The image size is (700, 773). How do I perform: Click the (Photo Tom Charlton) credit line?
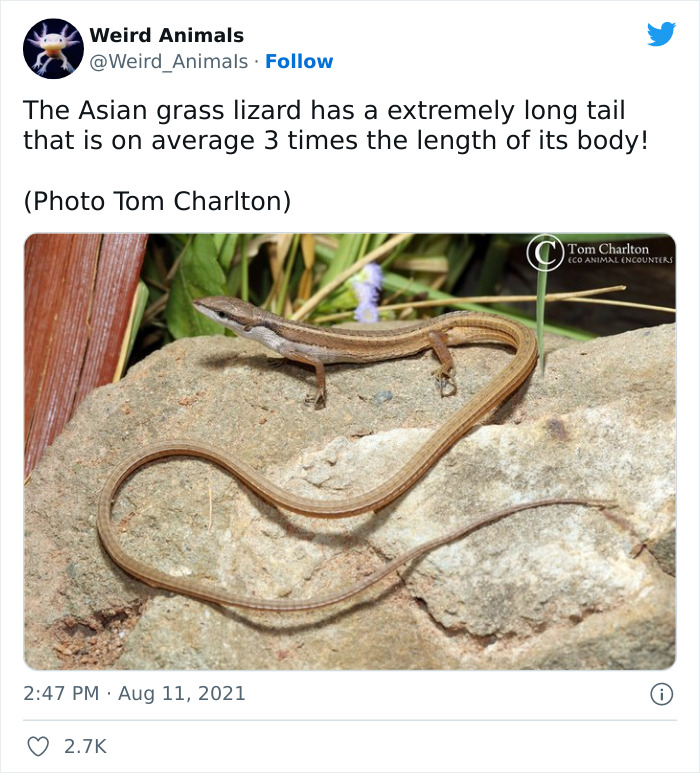[157, 201]
